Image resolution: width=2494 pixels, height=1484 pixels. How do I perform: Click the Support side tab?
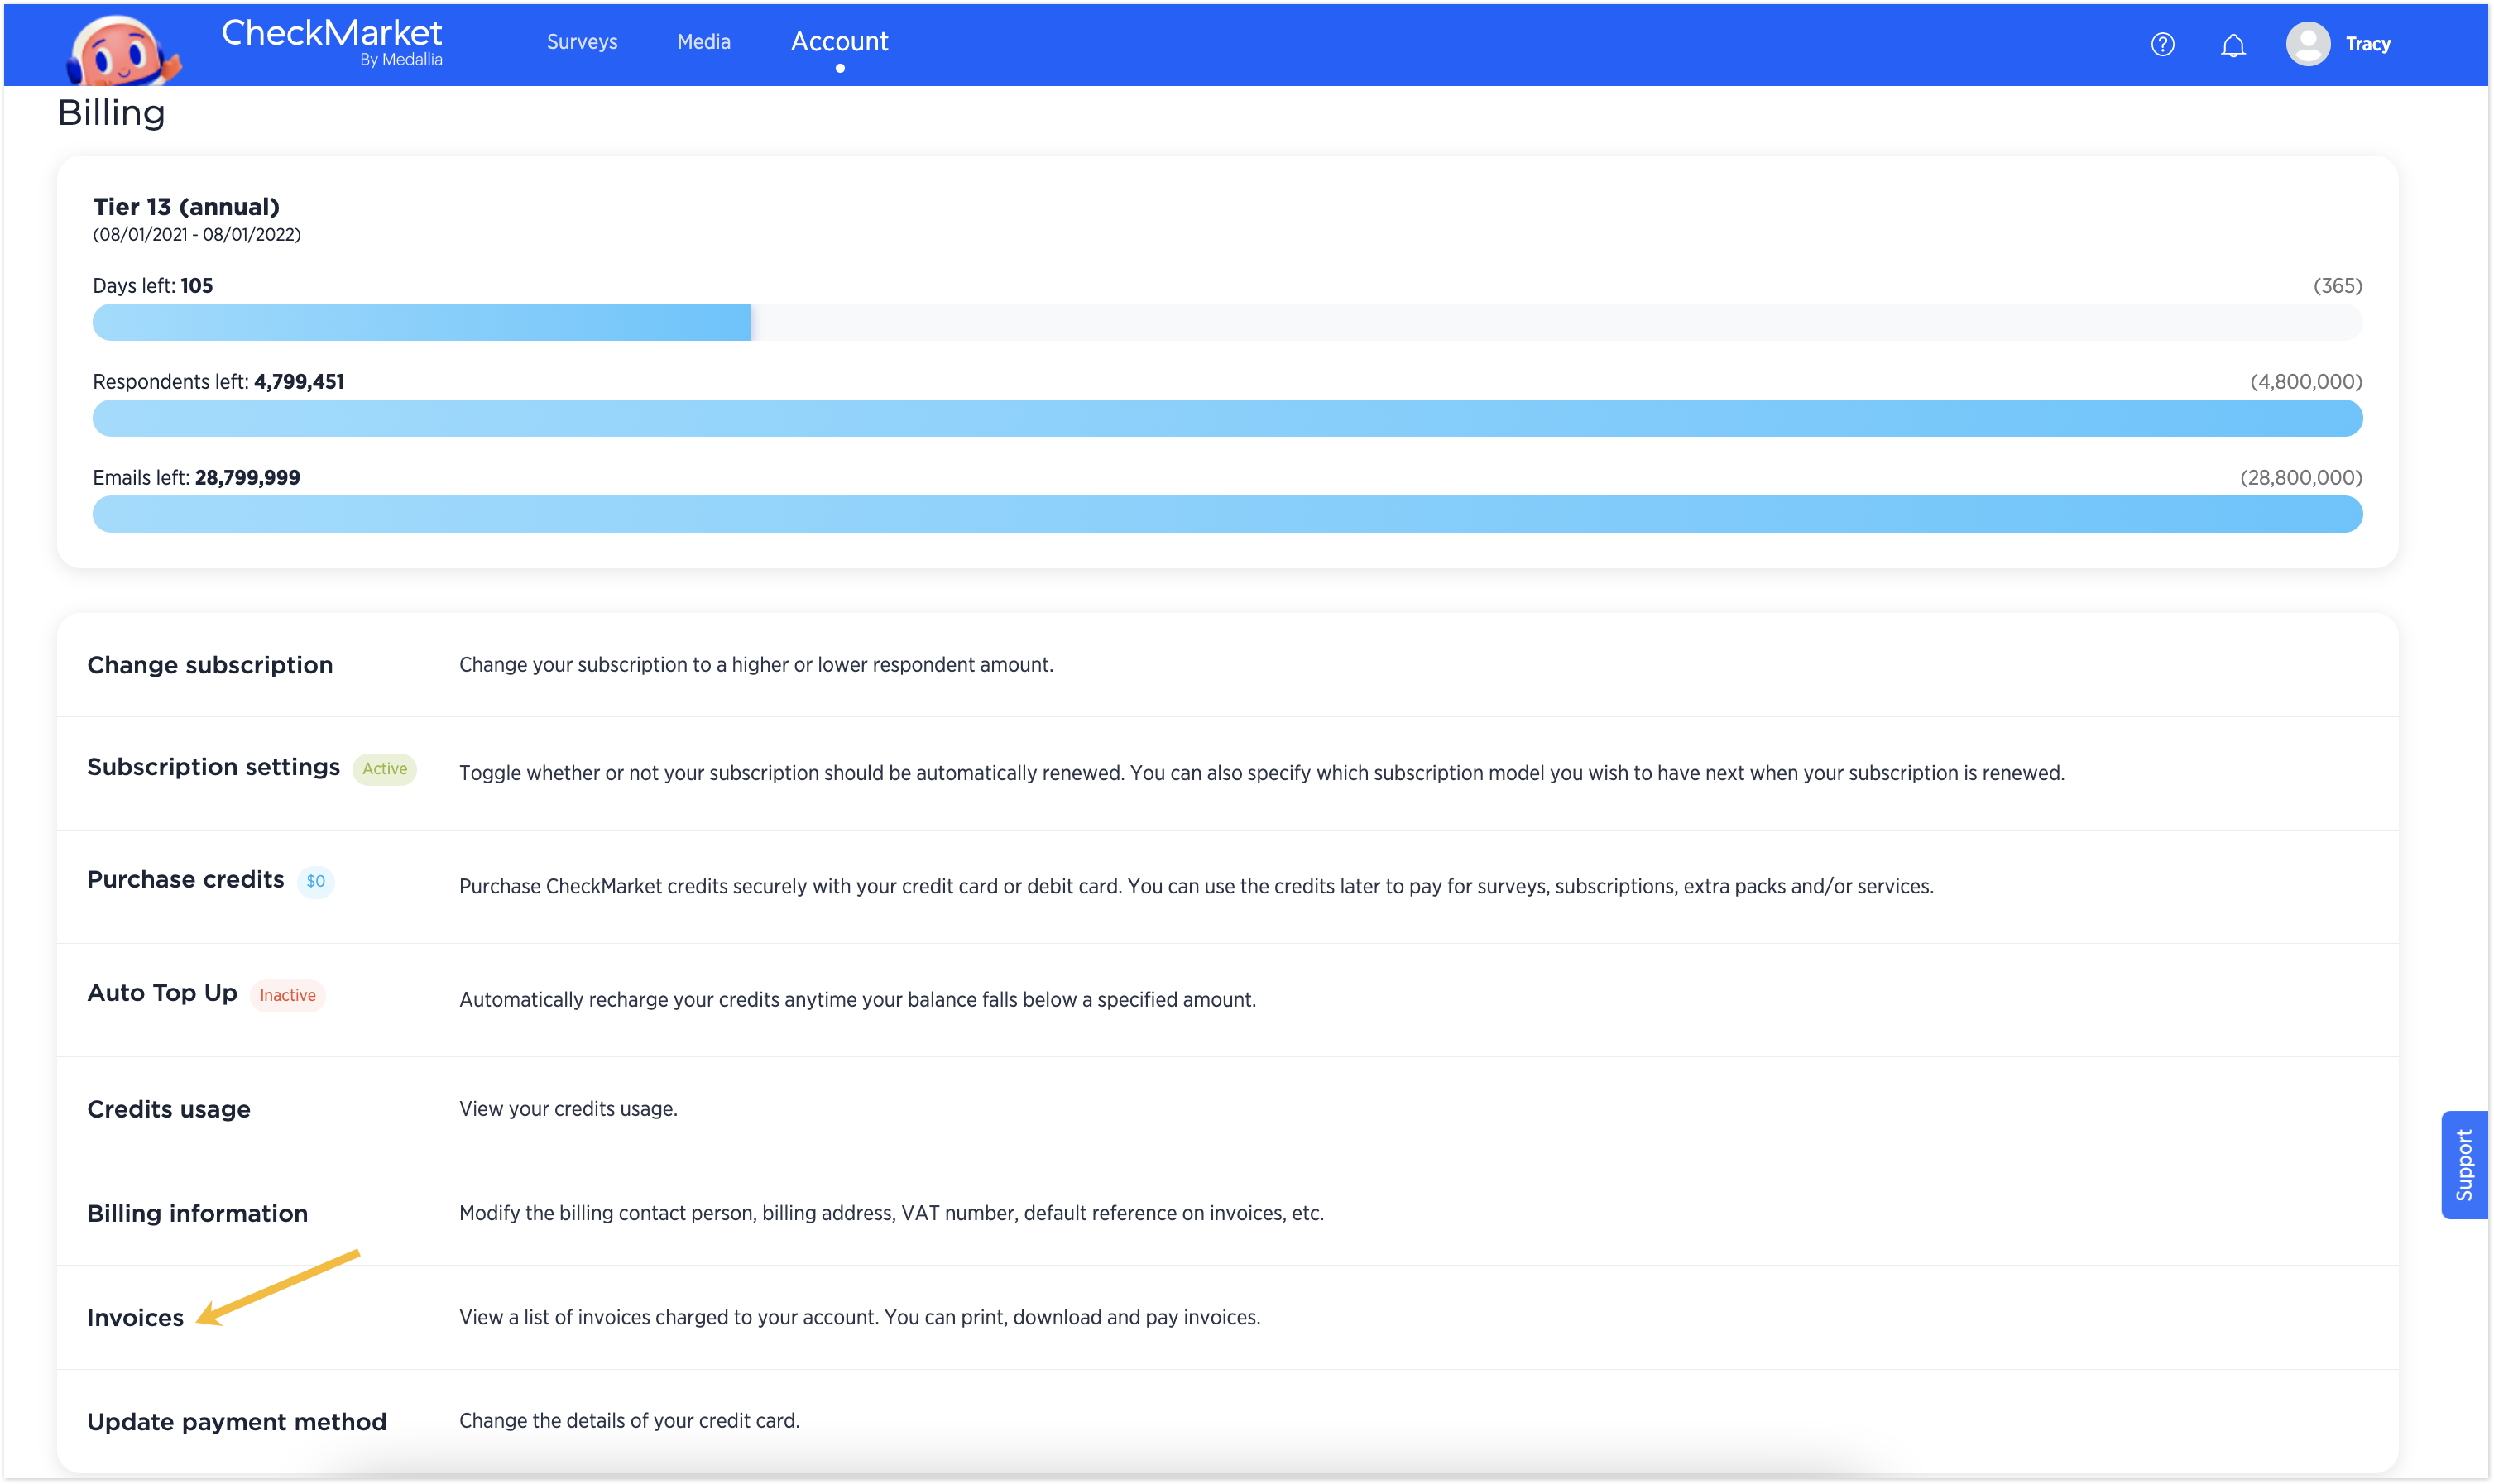(x=2463, y=1165)
